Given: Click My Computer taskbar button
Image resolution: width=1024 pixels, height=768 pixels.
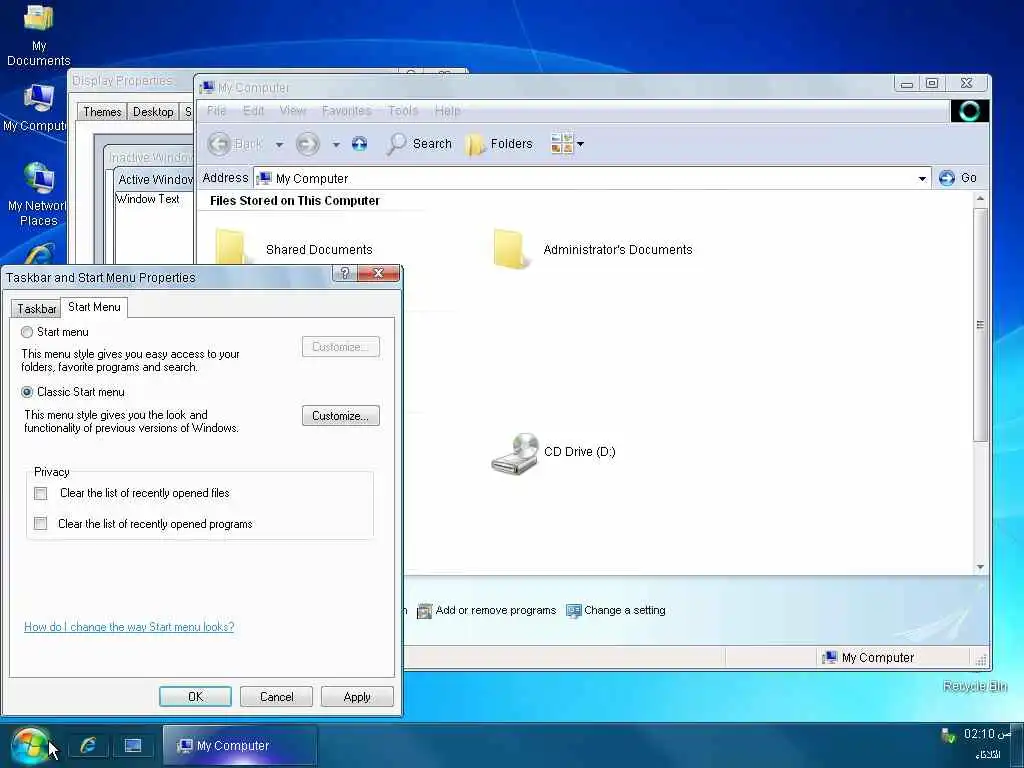Looking at the screenshot, I should coord(239,745).
